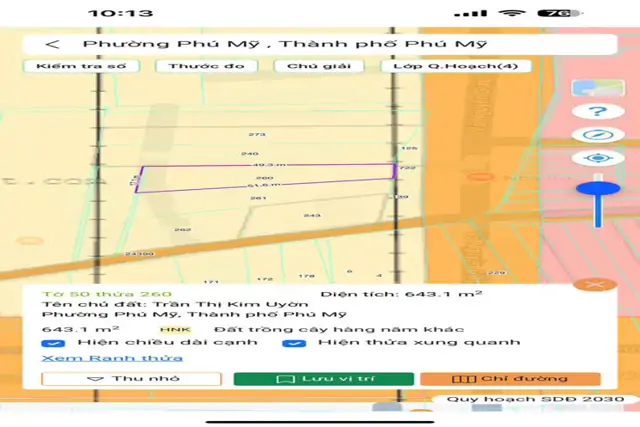Viewport: 640px width, 427px height.
Task: Click the Quy hoạch SDĐ 2030 label
Action: click(x=536, y=399)
